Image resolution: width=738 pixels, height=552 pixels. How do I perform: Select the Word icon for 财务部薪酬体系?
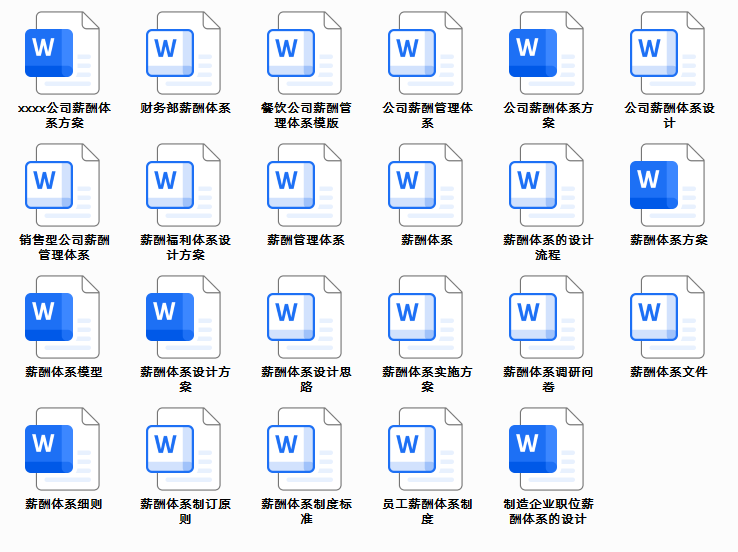click(183, 53)
